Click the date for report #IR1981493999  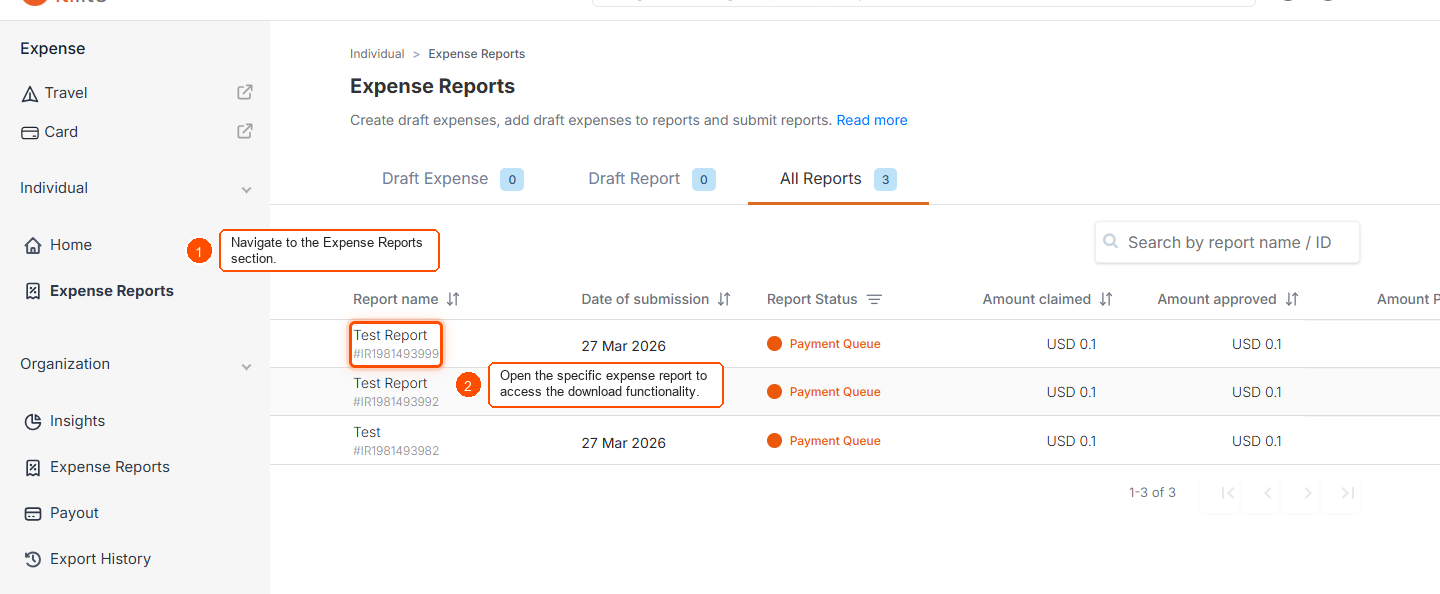coord(623,346)
